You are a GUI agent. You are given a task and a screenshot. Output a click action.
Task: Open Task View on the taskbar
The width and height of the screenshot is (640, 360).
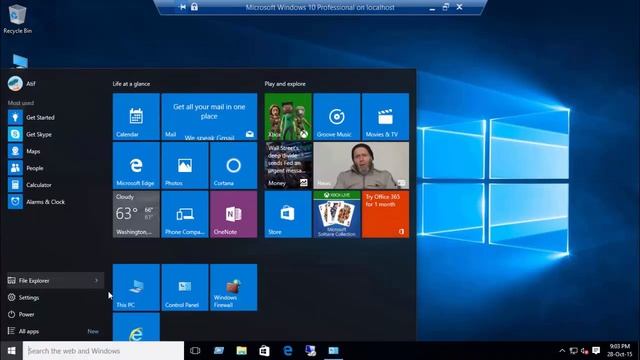point(195,351)
